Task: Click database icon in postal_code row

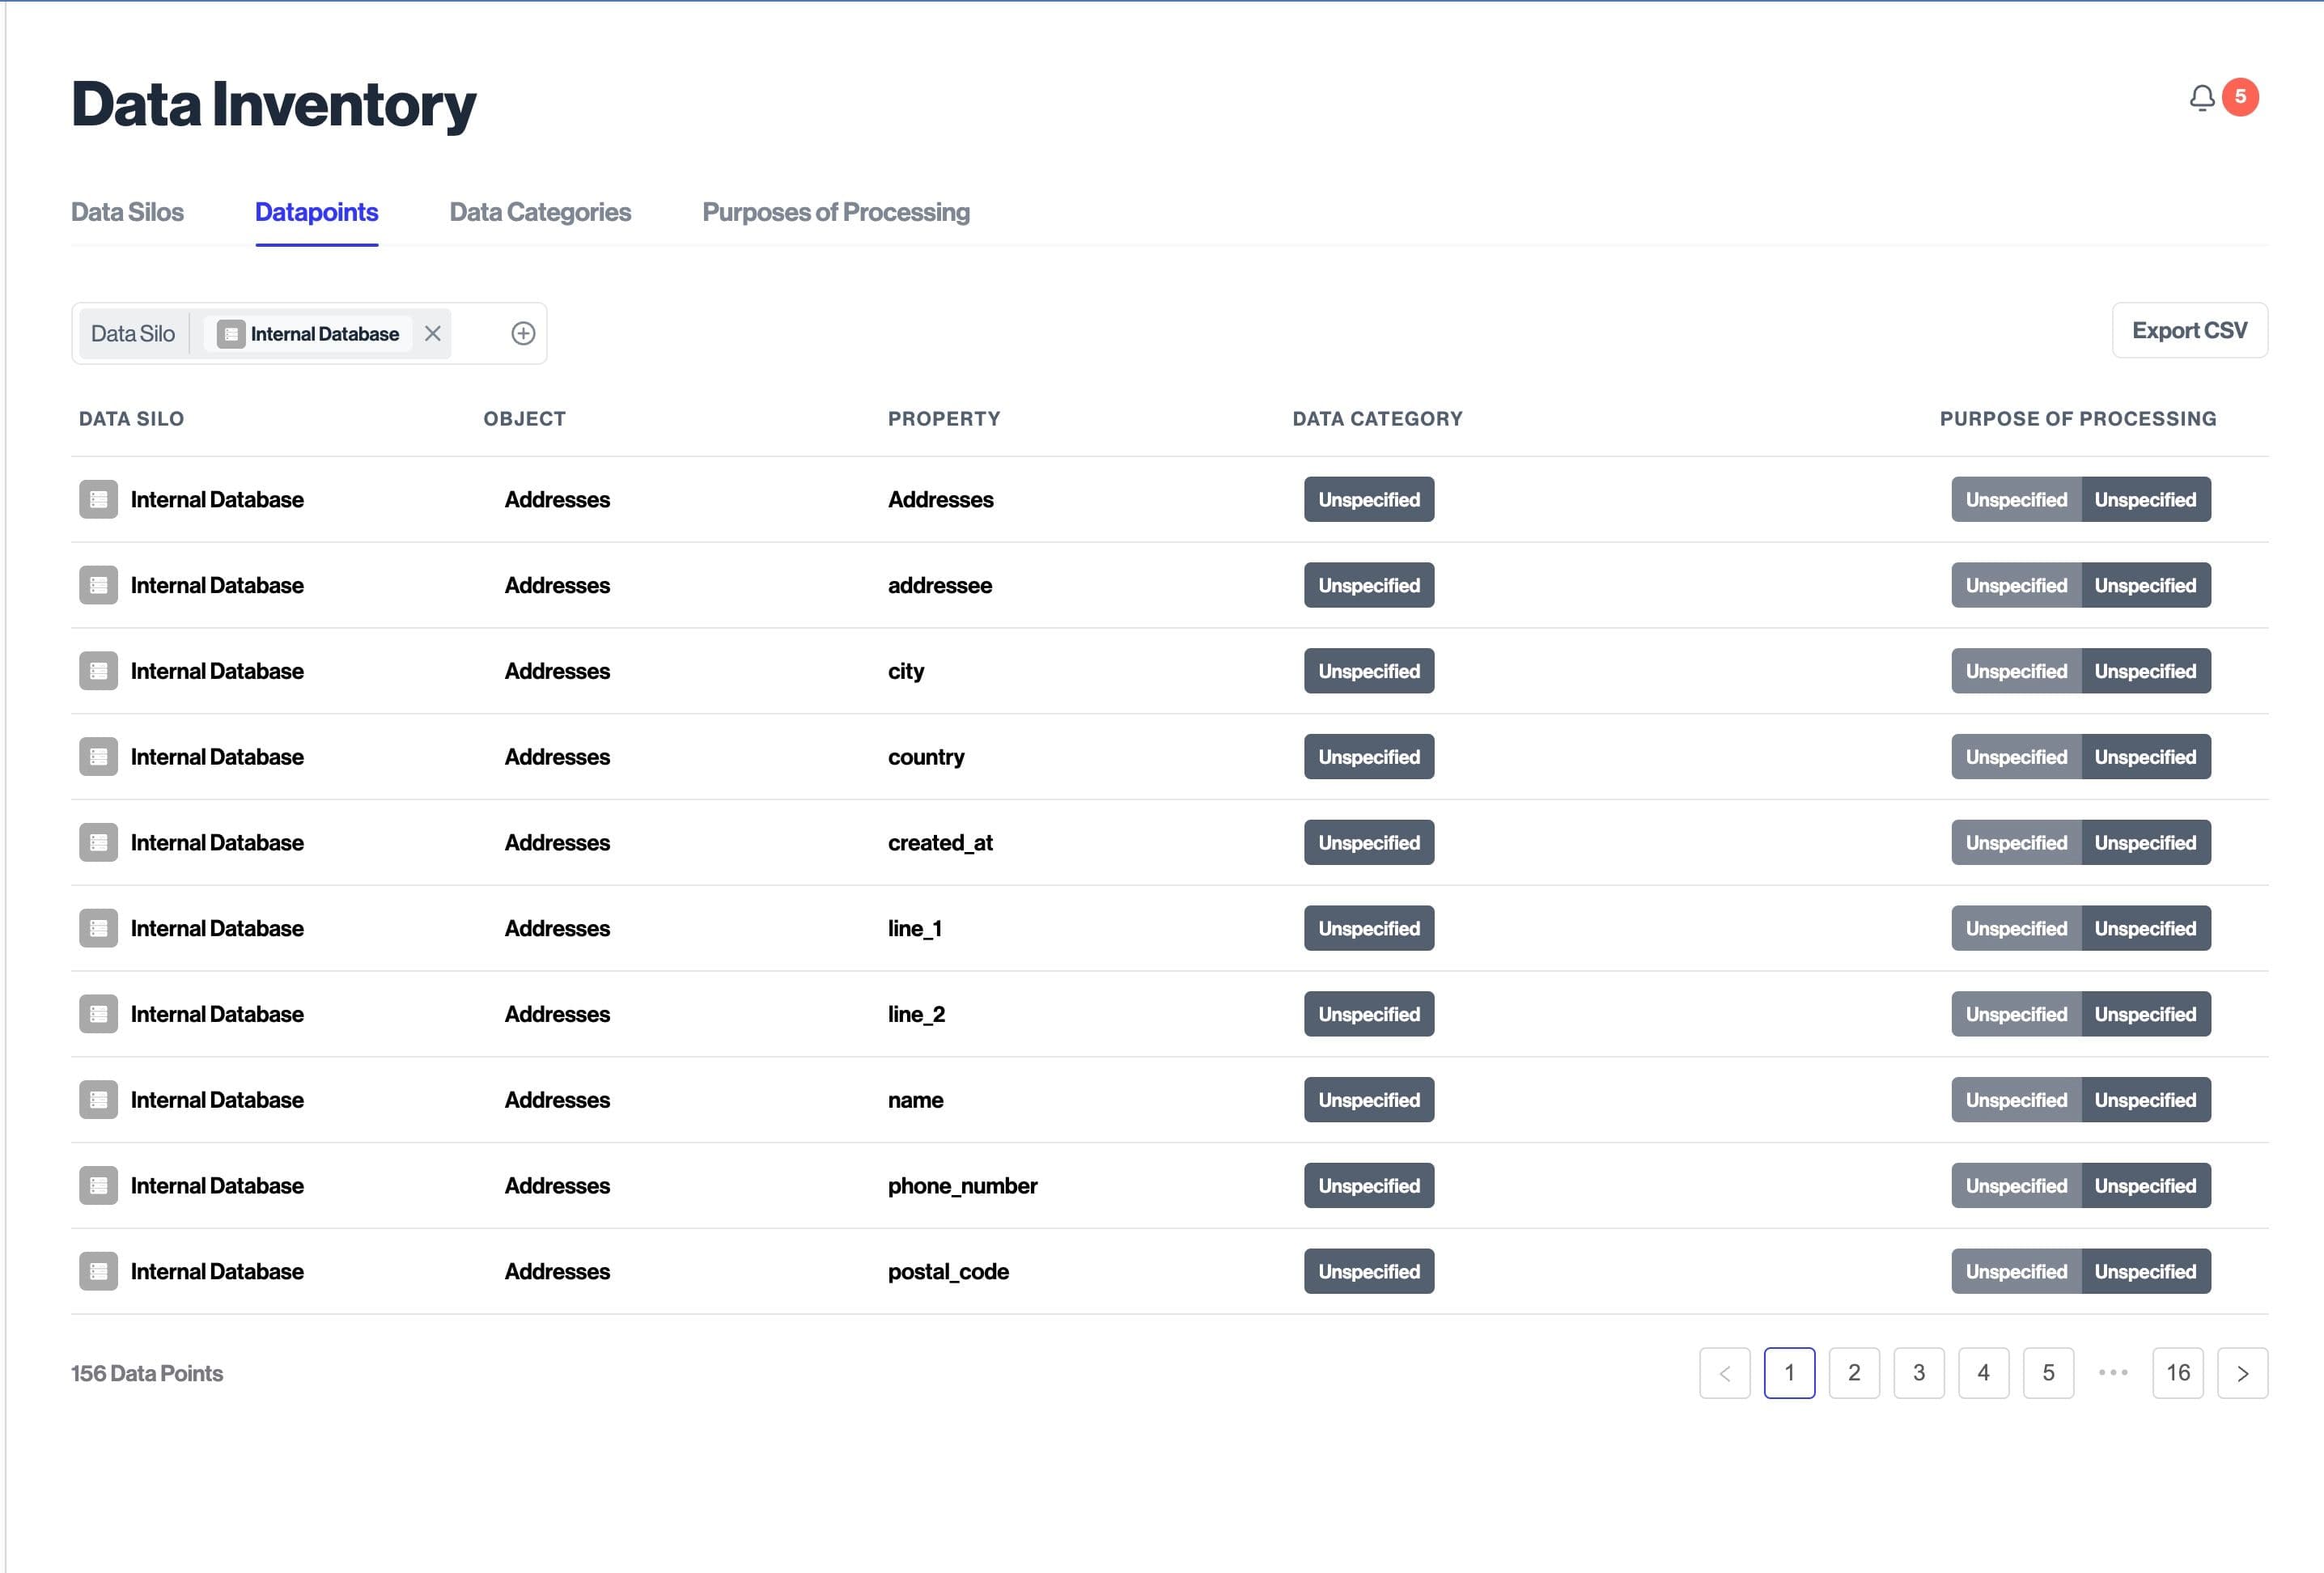Action: click(98, 1271)
